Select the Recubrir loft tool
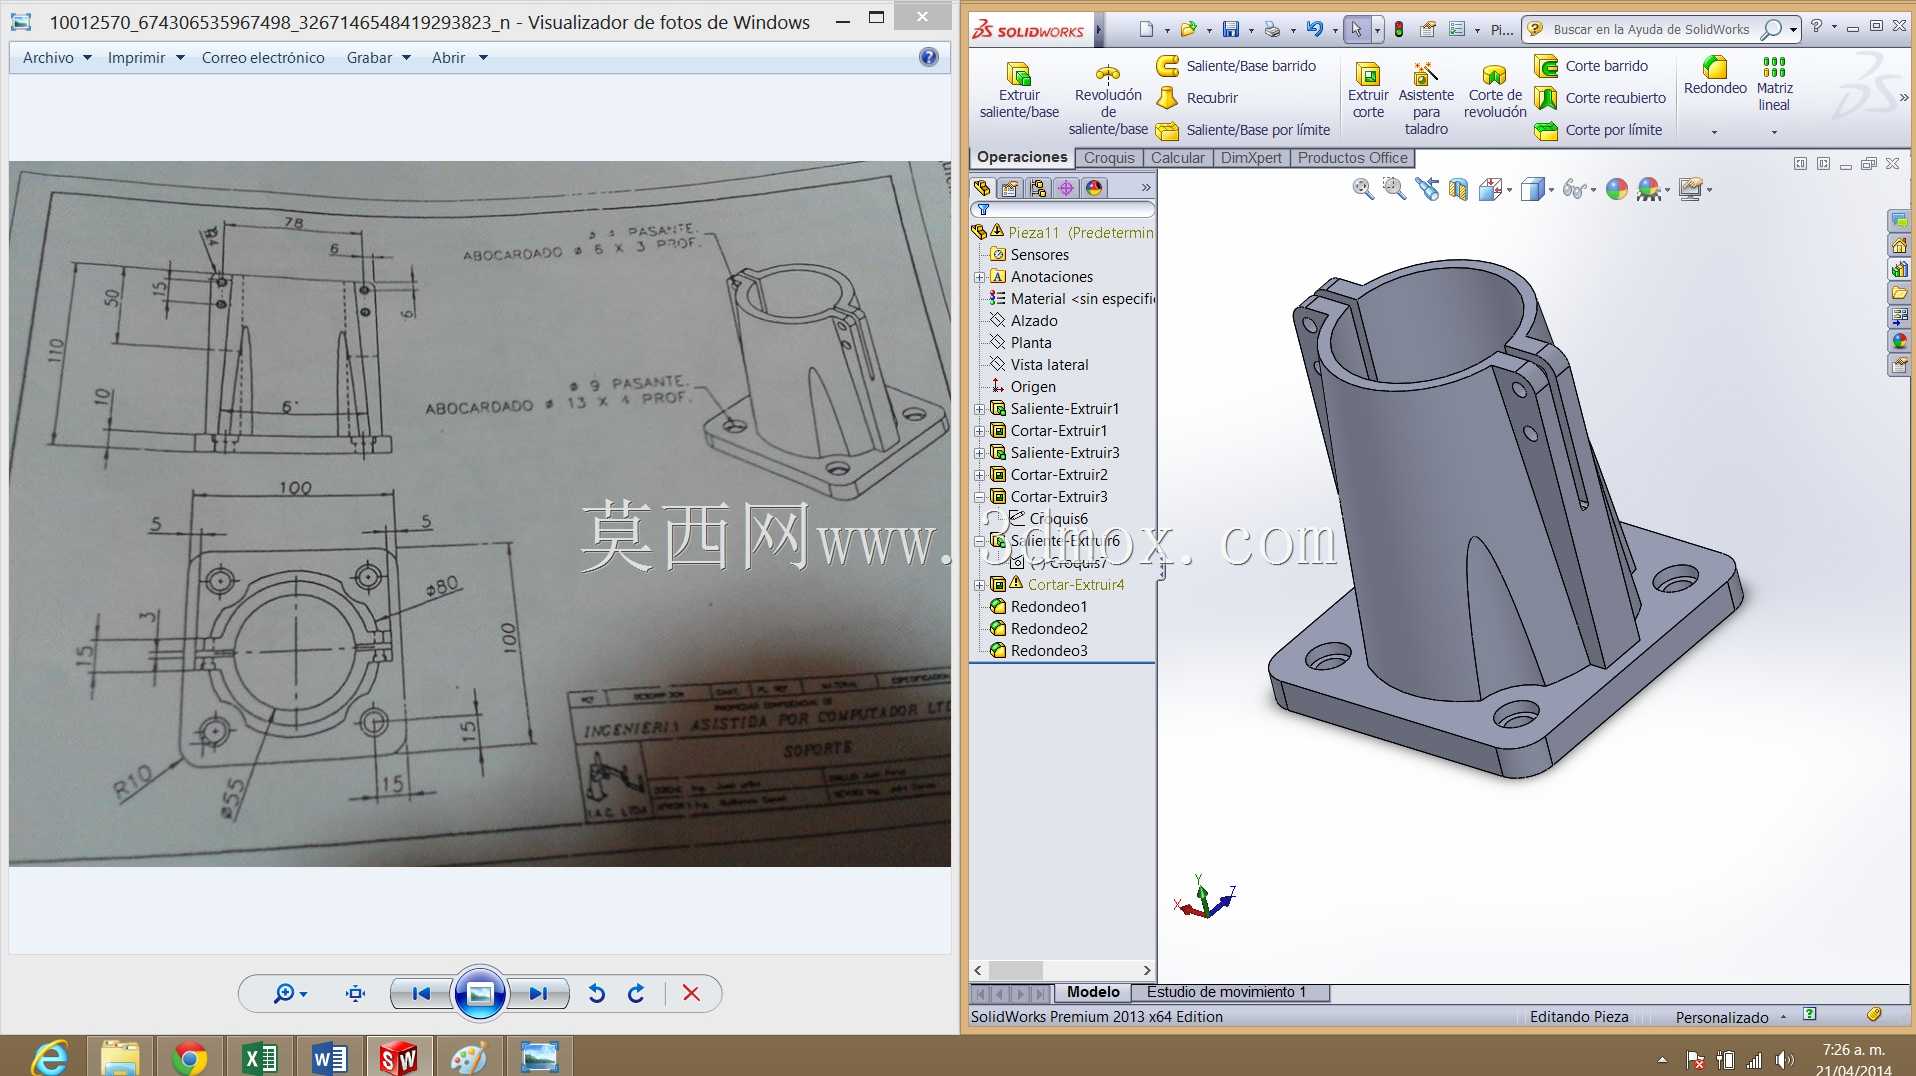 1197,98
